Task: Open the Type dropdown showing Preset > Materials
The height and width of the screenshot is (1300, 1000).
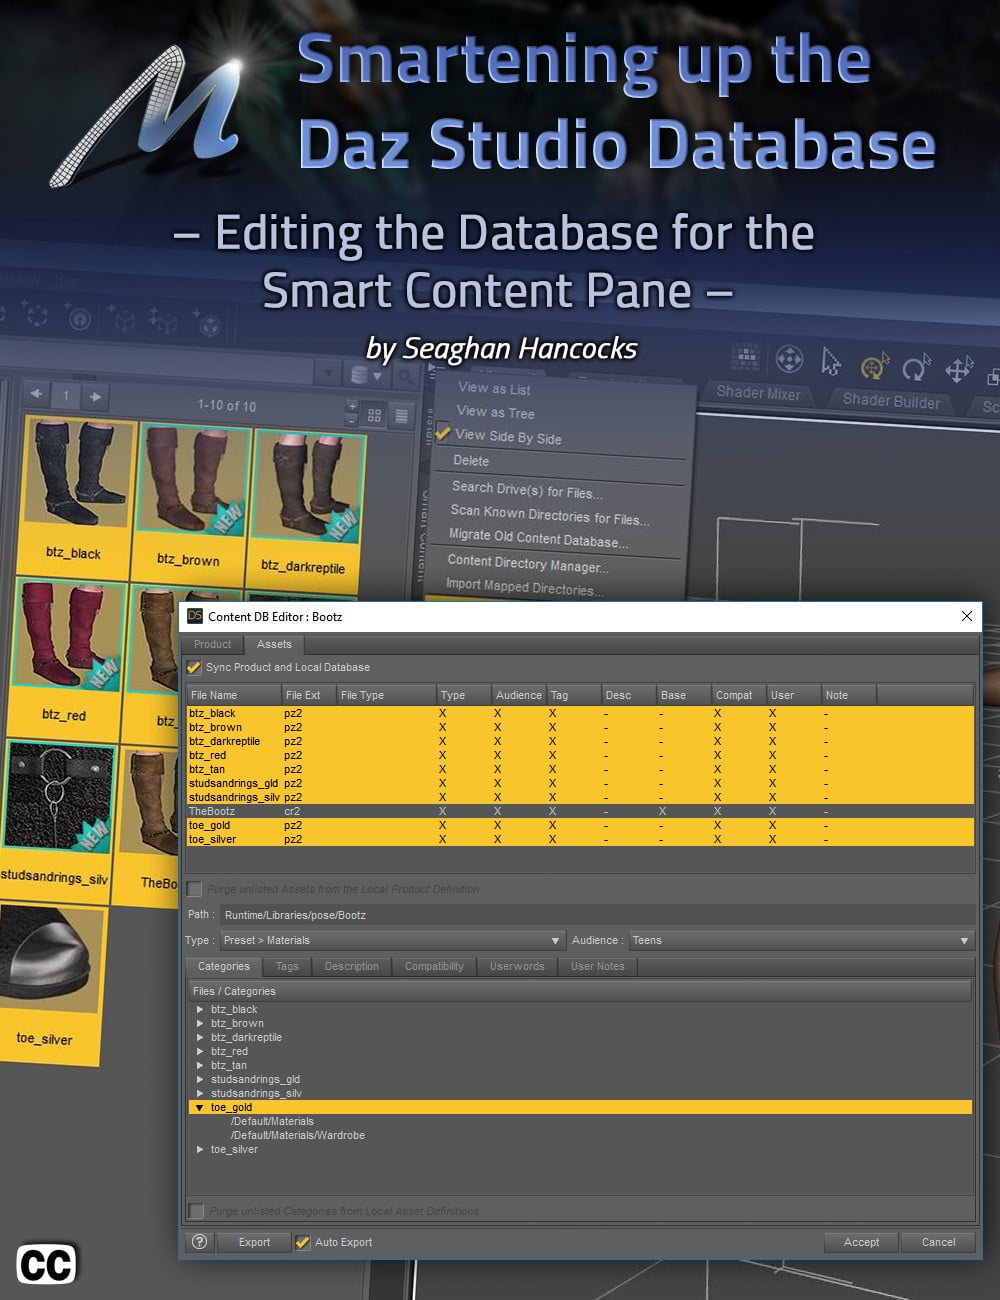Action: (x=556, y=940)
